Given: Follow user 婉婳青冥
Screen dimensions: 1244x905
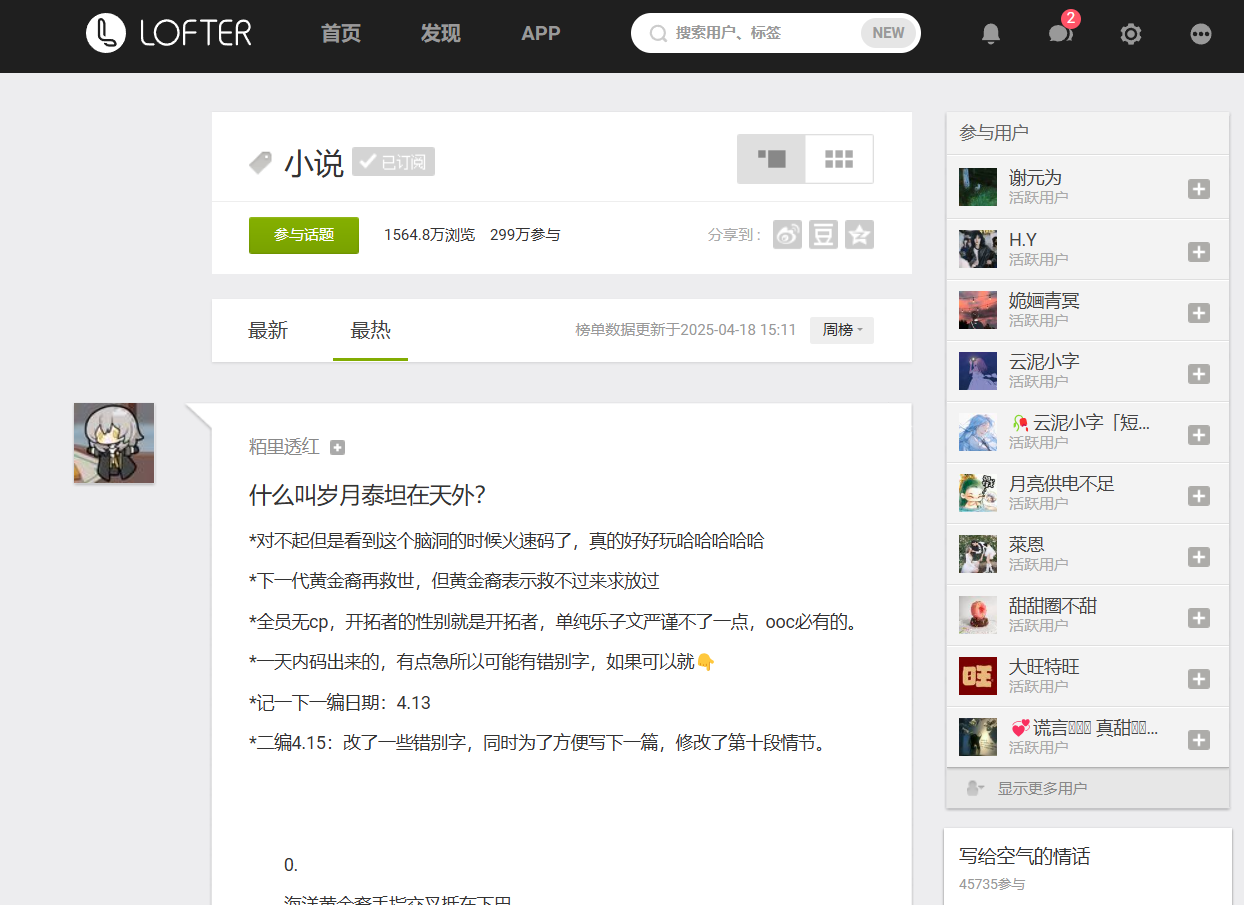Looking at the screenshot, I should [x=1199, y=313].
